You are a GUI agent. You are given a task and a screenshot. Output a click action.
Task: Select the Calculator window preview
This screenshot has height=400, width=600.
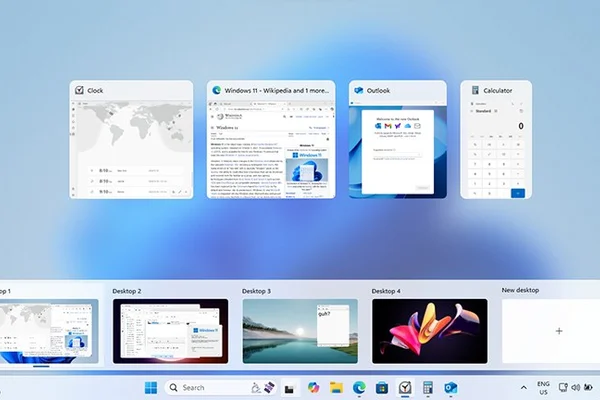[x=496, y=139]
